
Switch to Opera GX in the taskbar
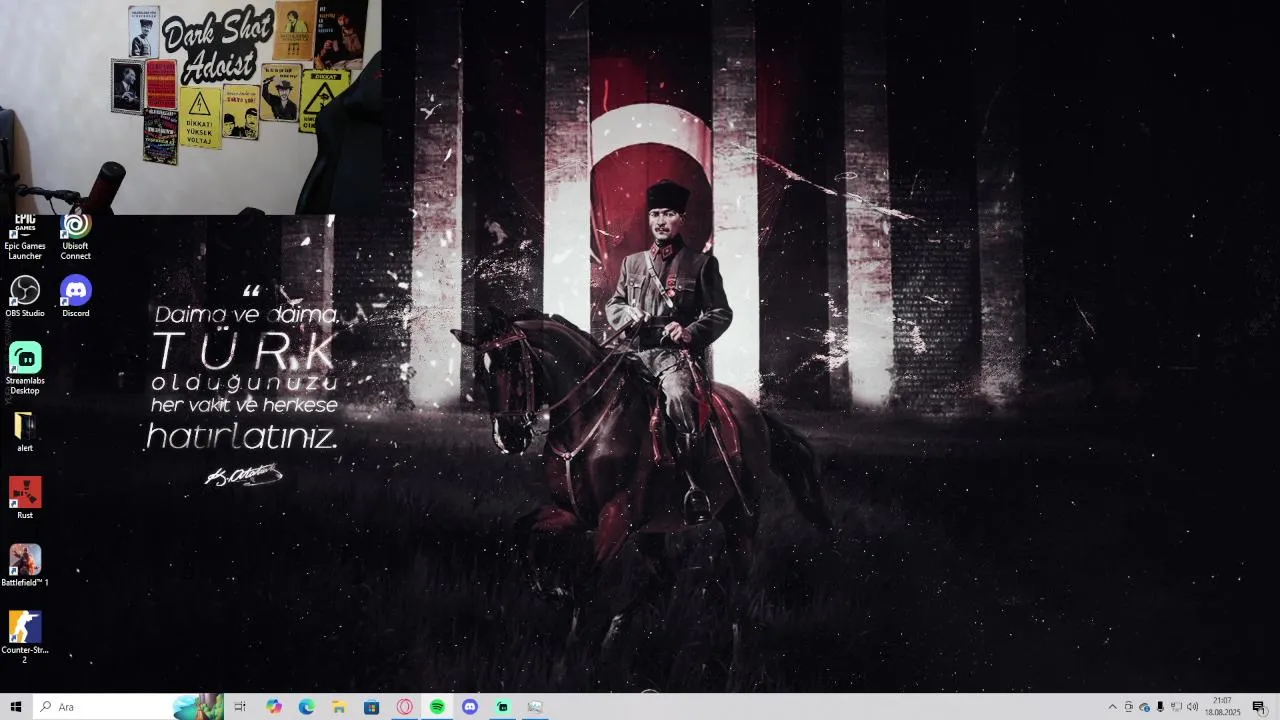405,707
